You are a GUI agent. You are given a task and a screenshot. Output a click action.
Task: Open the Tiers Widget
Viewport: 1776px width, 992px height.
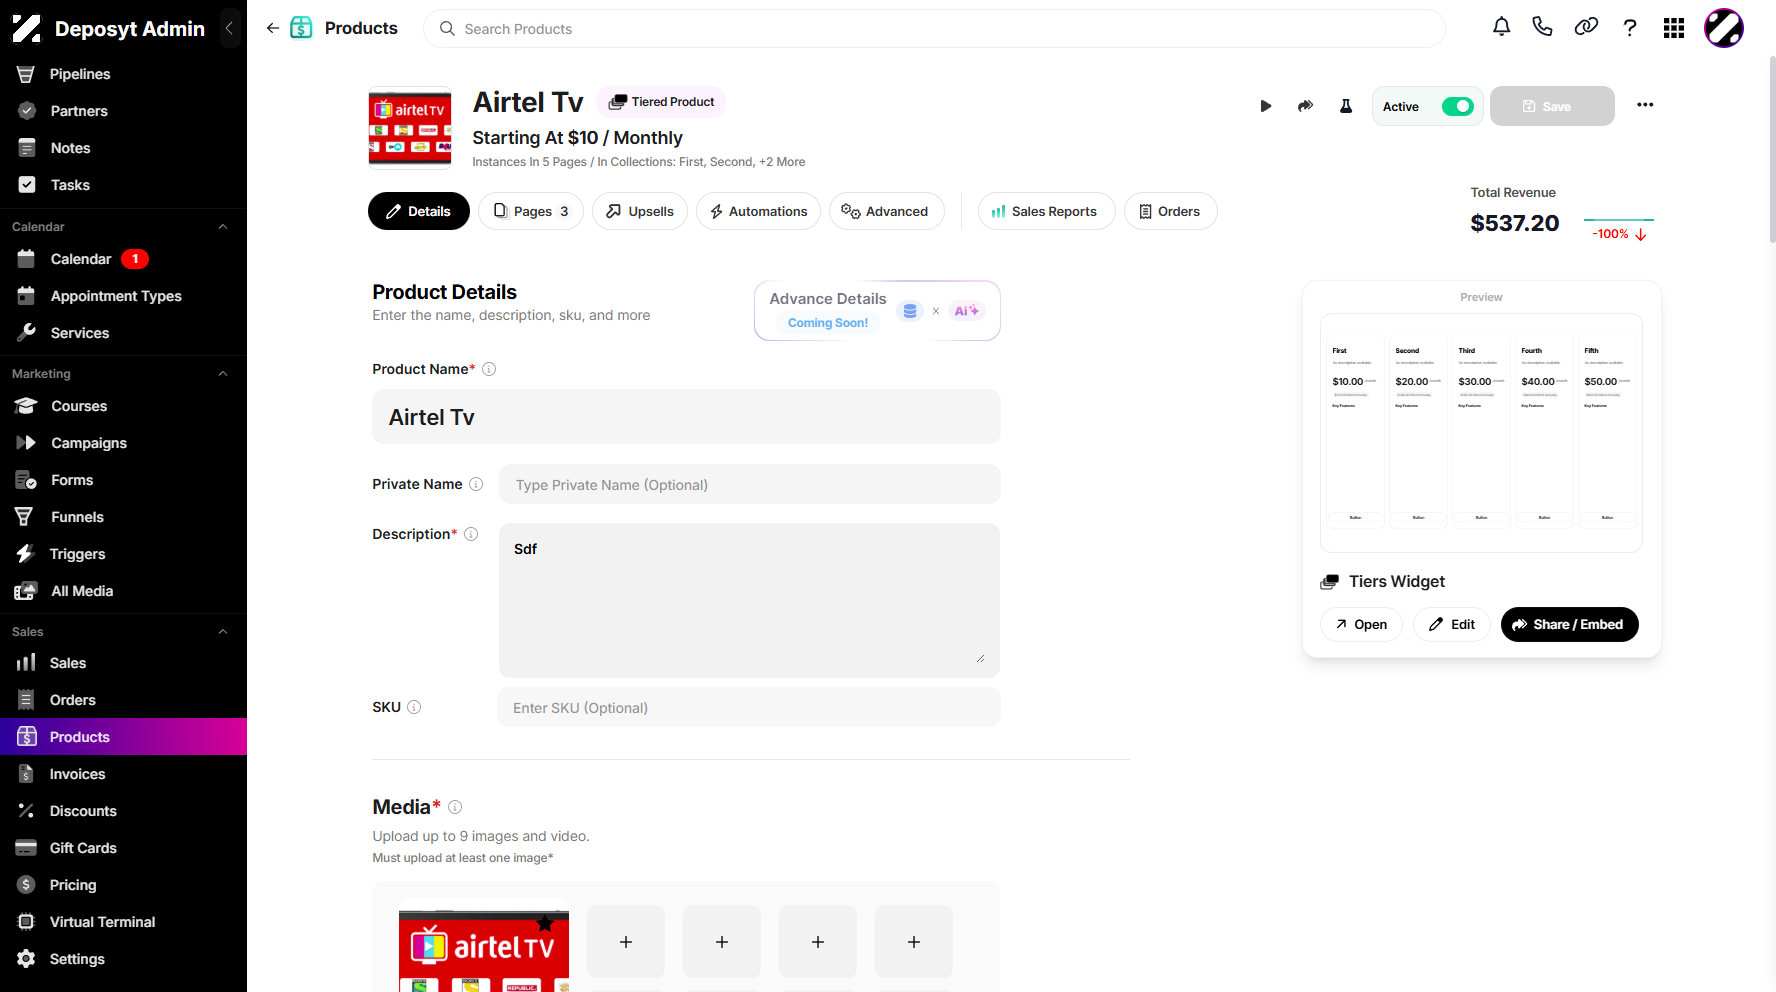pyautogui.click(x=1361, y=624)
